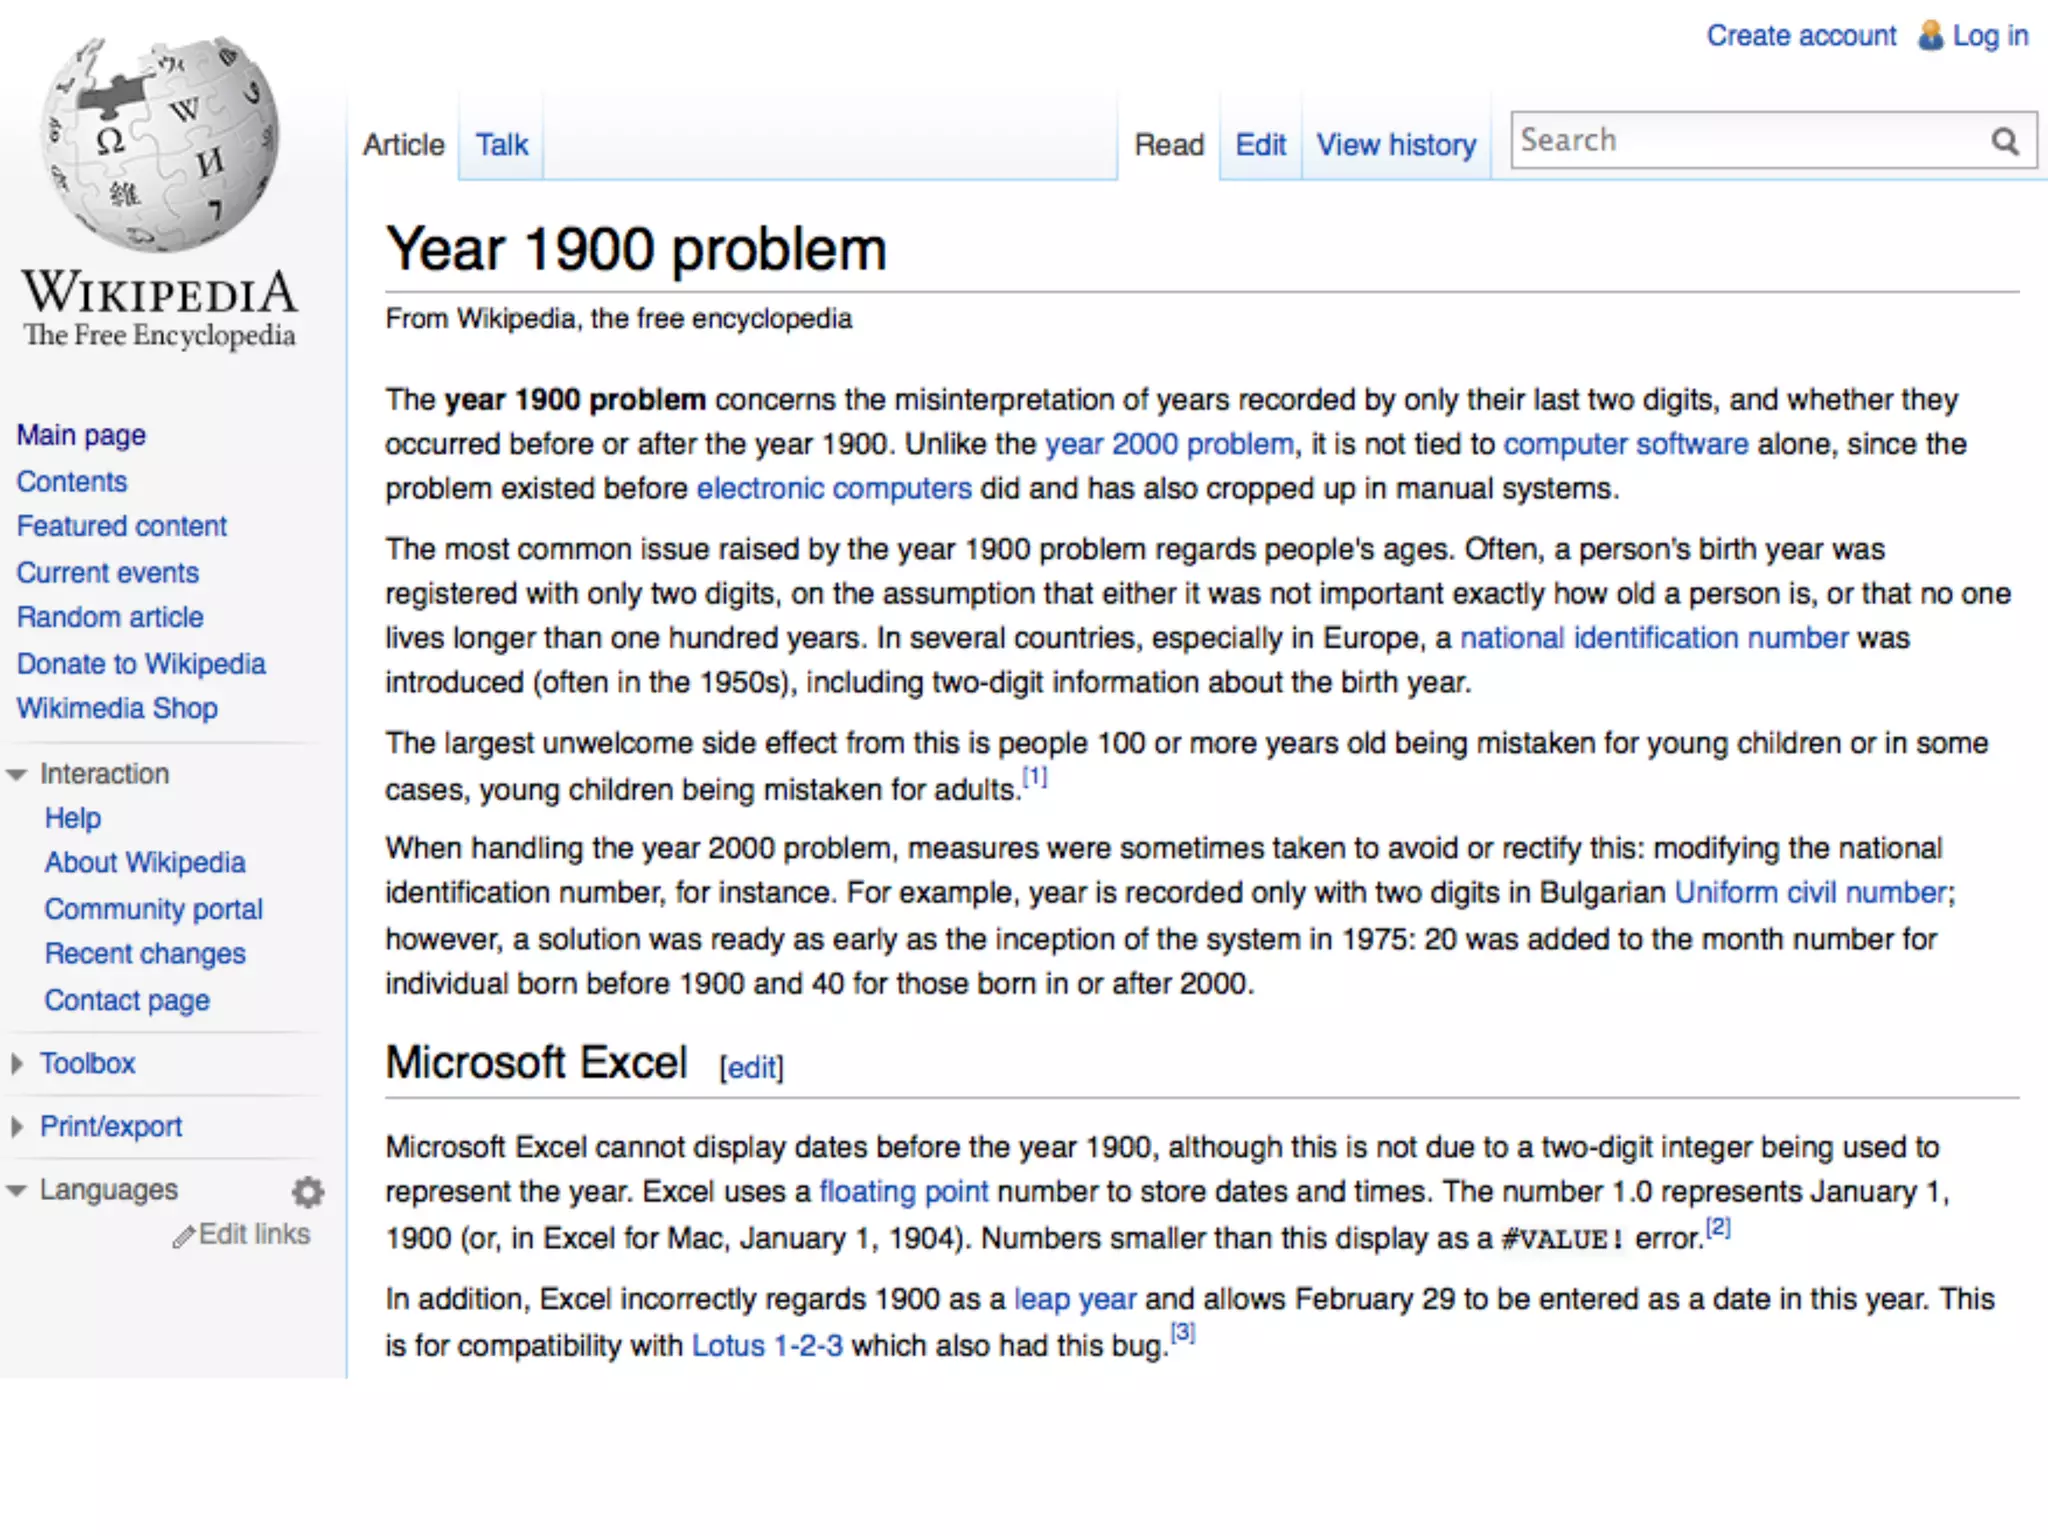Open the Lotus 1-2-3 link
The image size is (2048, 1536).
[767, 1346]
